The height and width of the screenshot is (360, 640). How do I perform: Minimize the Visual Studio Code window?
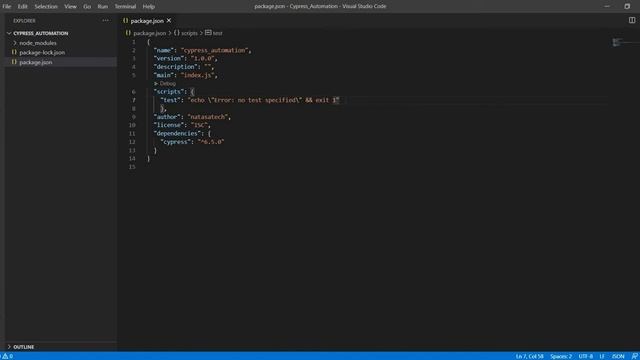(x=607, y=6)
